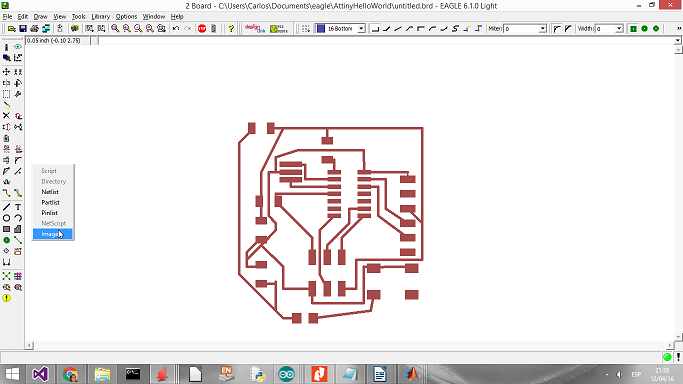The image size is (683, 384).
Task: Open the yellow Help question mark
Action: 231,29
